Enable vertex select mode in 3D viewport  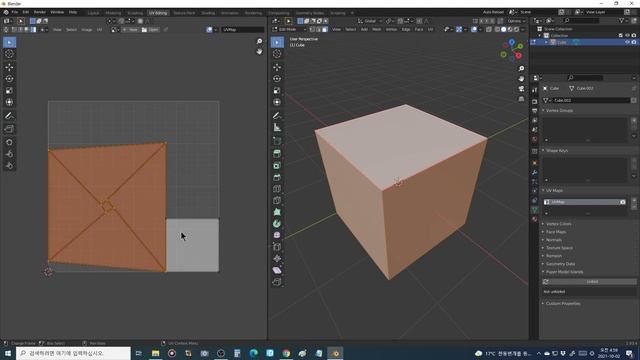tap(312, 29)
